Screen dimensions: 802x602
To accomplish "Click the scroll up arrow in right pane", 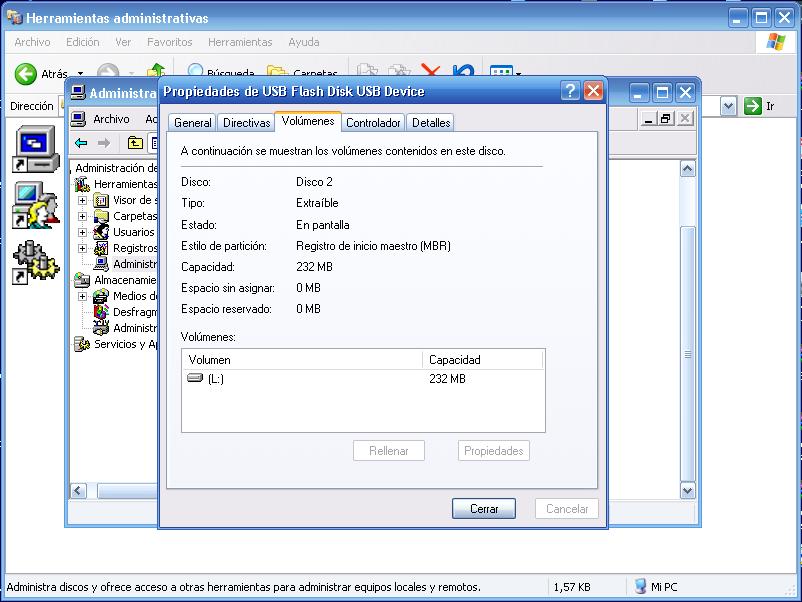I will [687, 169].
